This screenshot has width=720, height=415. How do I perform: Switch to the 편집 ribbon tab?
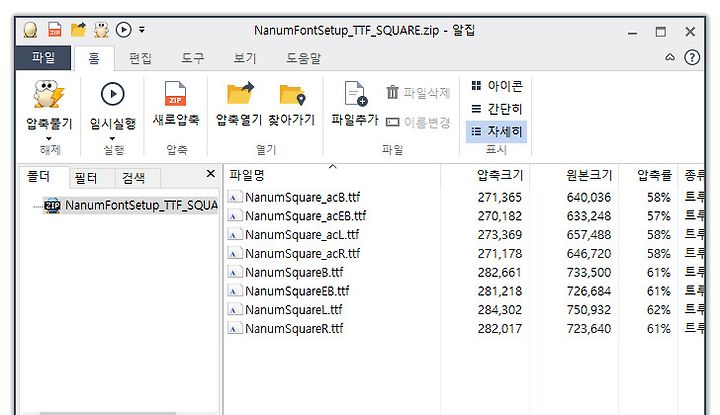[140, 58]
